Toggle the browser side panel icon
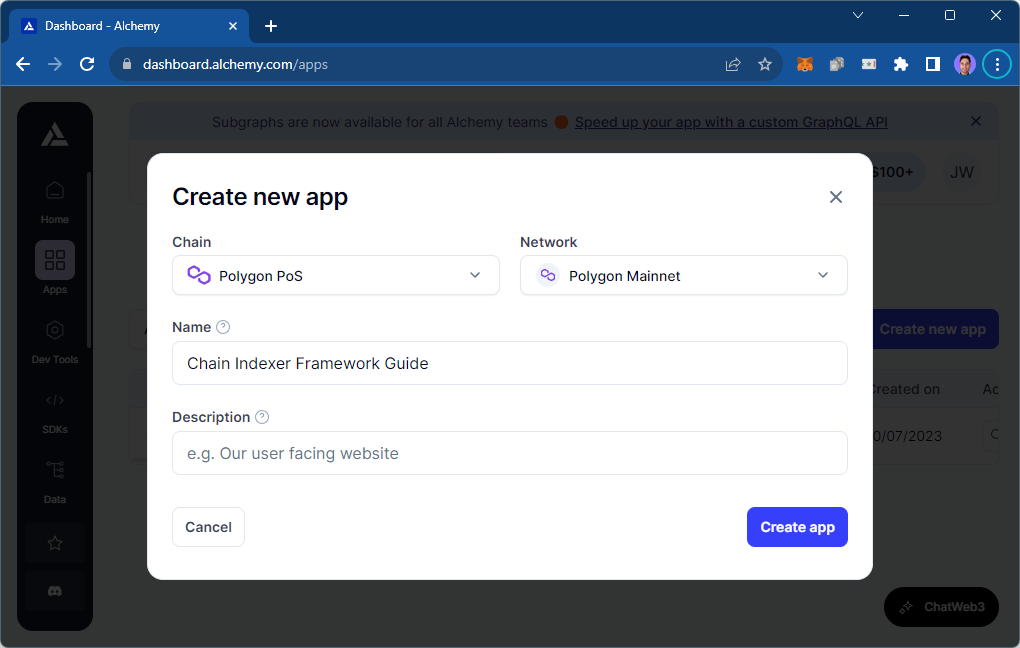Screen dimensions: 1020x648 point(933,64)
